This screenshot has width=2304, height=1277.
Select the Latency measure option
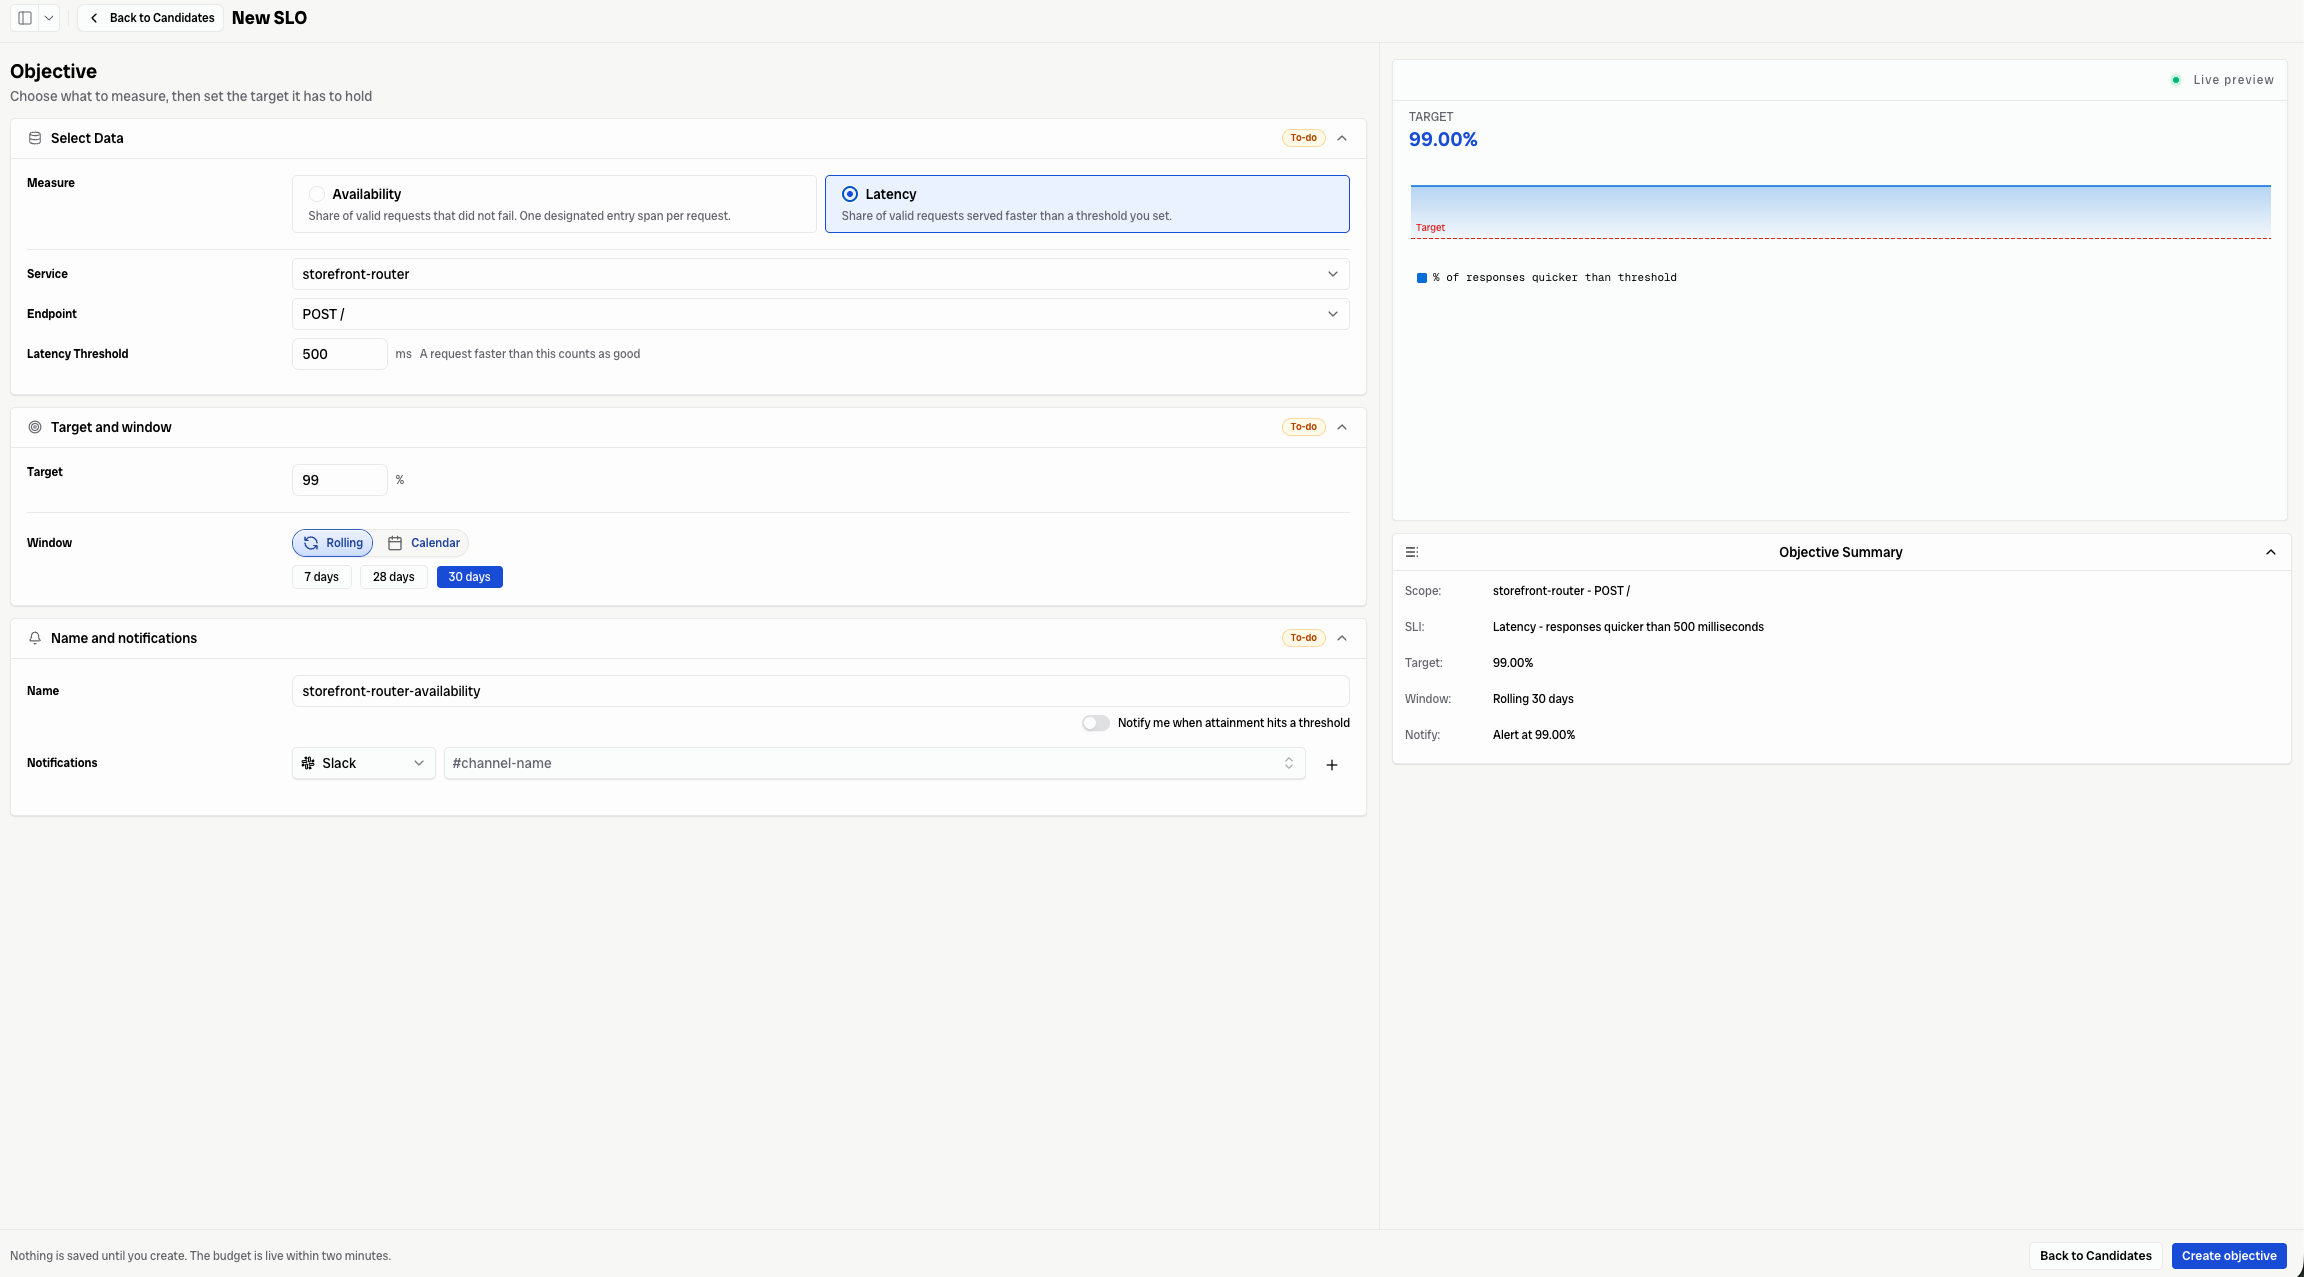[1087, 204]
